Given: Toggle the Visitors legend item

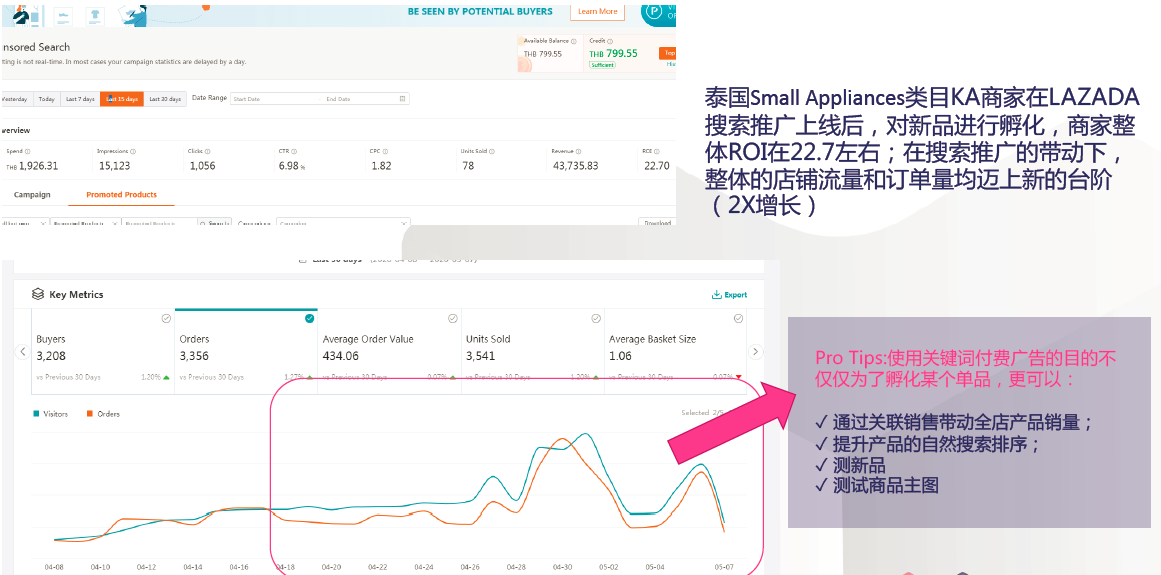Looking at the screenshot, I should (x=50, y=414).
